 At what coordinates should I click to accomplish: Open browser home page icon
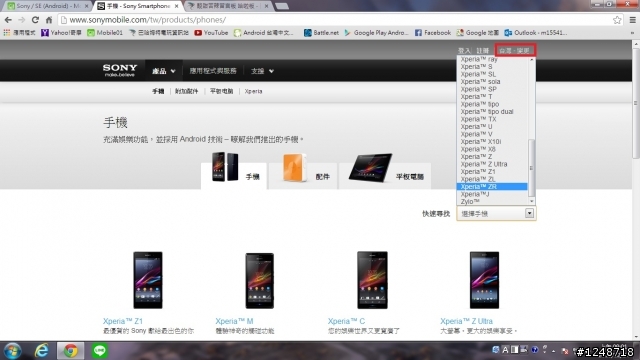[49, 20]
